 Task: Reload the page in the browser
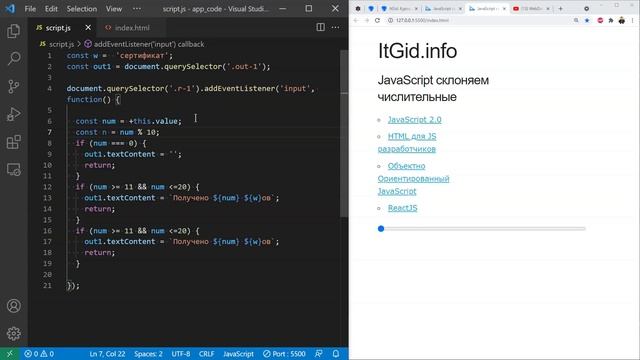click(x=377, y=20)
